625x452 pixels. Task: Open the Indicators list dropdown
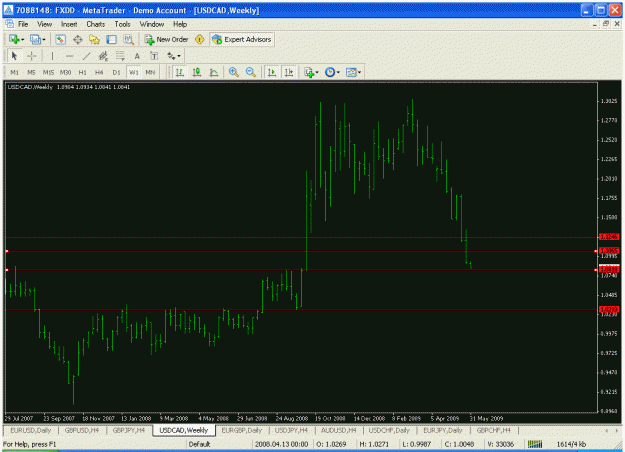coord(311,72)
